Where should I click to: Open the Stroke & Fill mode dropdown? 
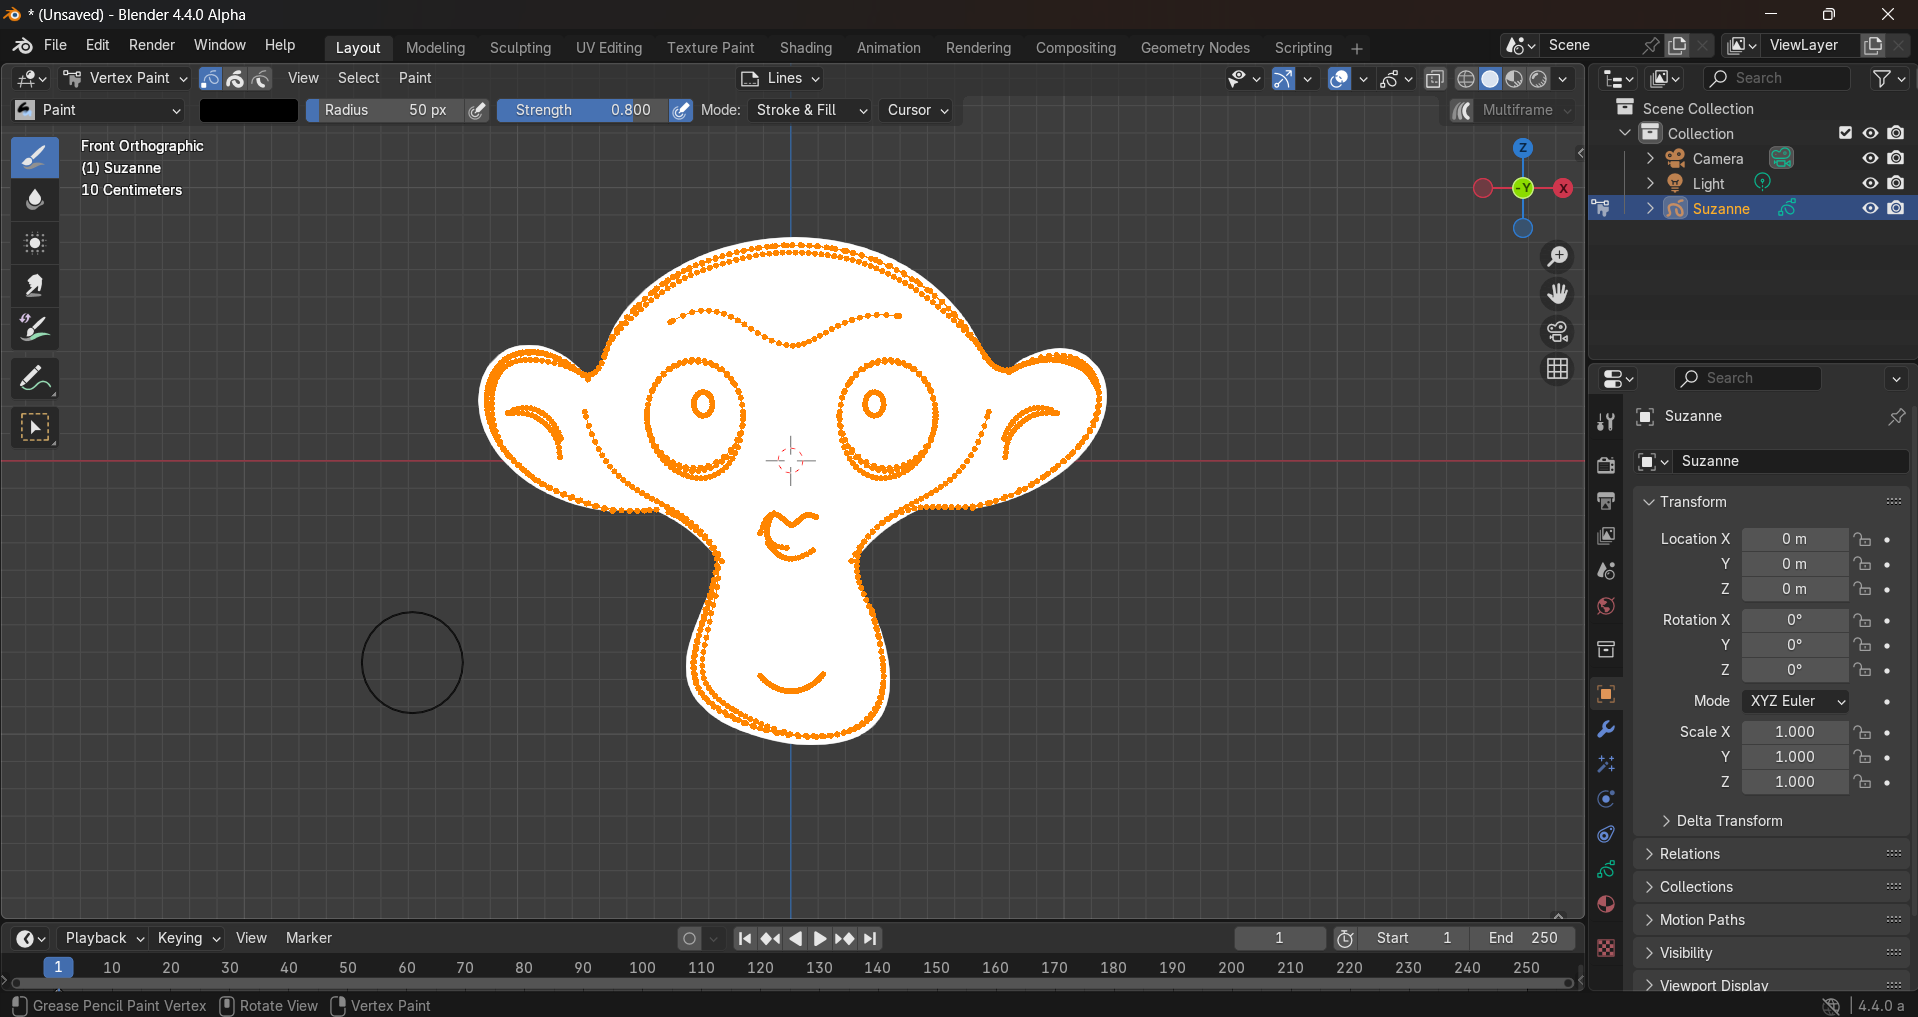click(809, 110)
